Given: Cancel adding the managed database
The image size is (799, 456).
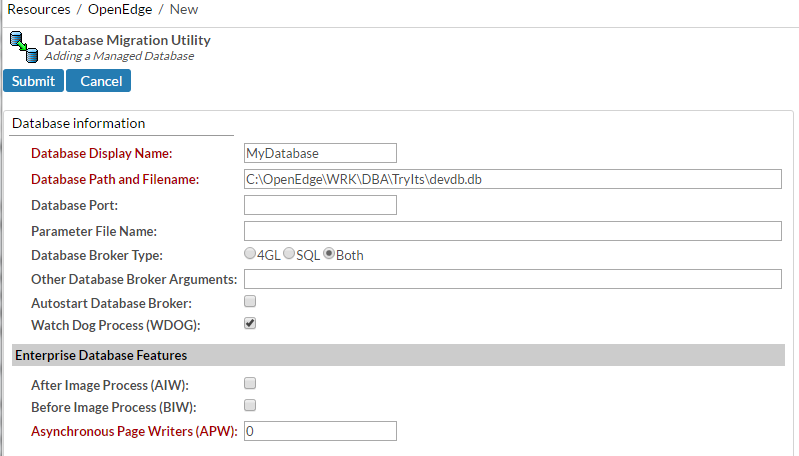Looking at the screenshot, I should [x=98, y=81].
